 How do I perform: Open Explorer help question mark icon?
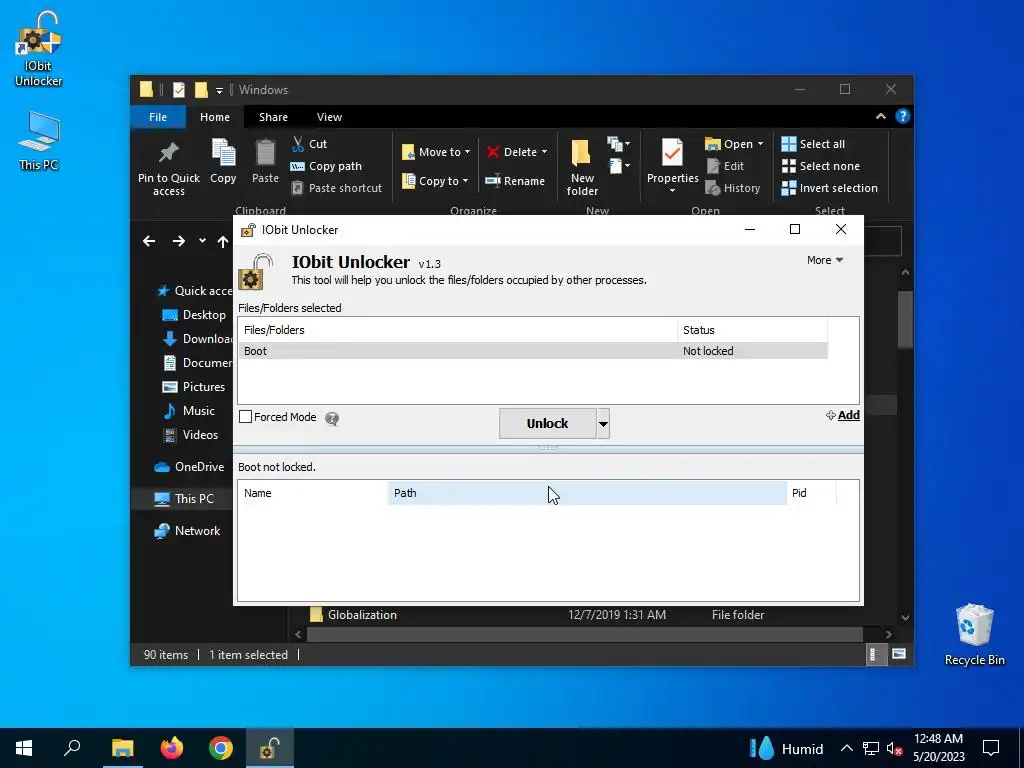tap(903, 116)
